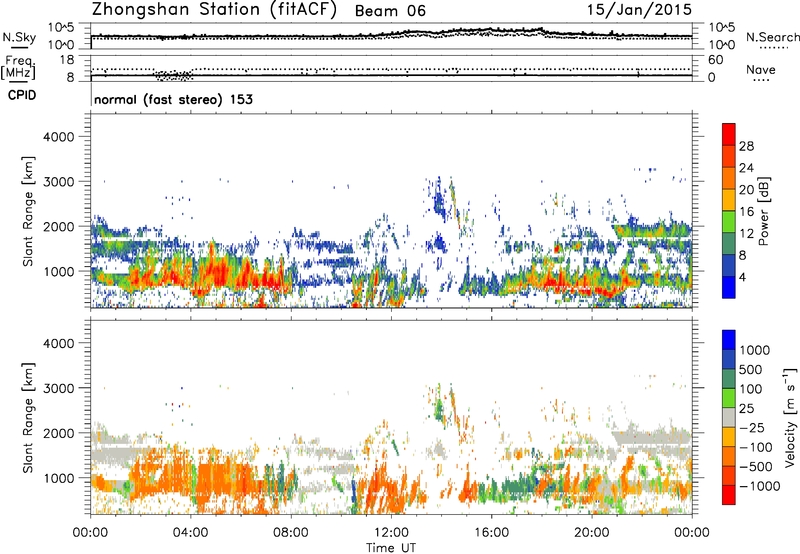Click the blue bottom of the power colorbar
The height and width of the screenshot is (554, 800).
(729, 287)
